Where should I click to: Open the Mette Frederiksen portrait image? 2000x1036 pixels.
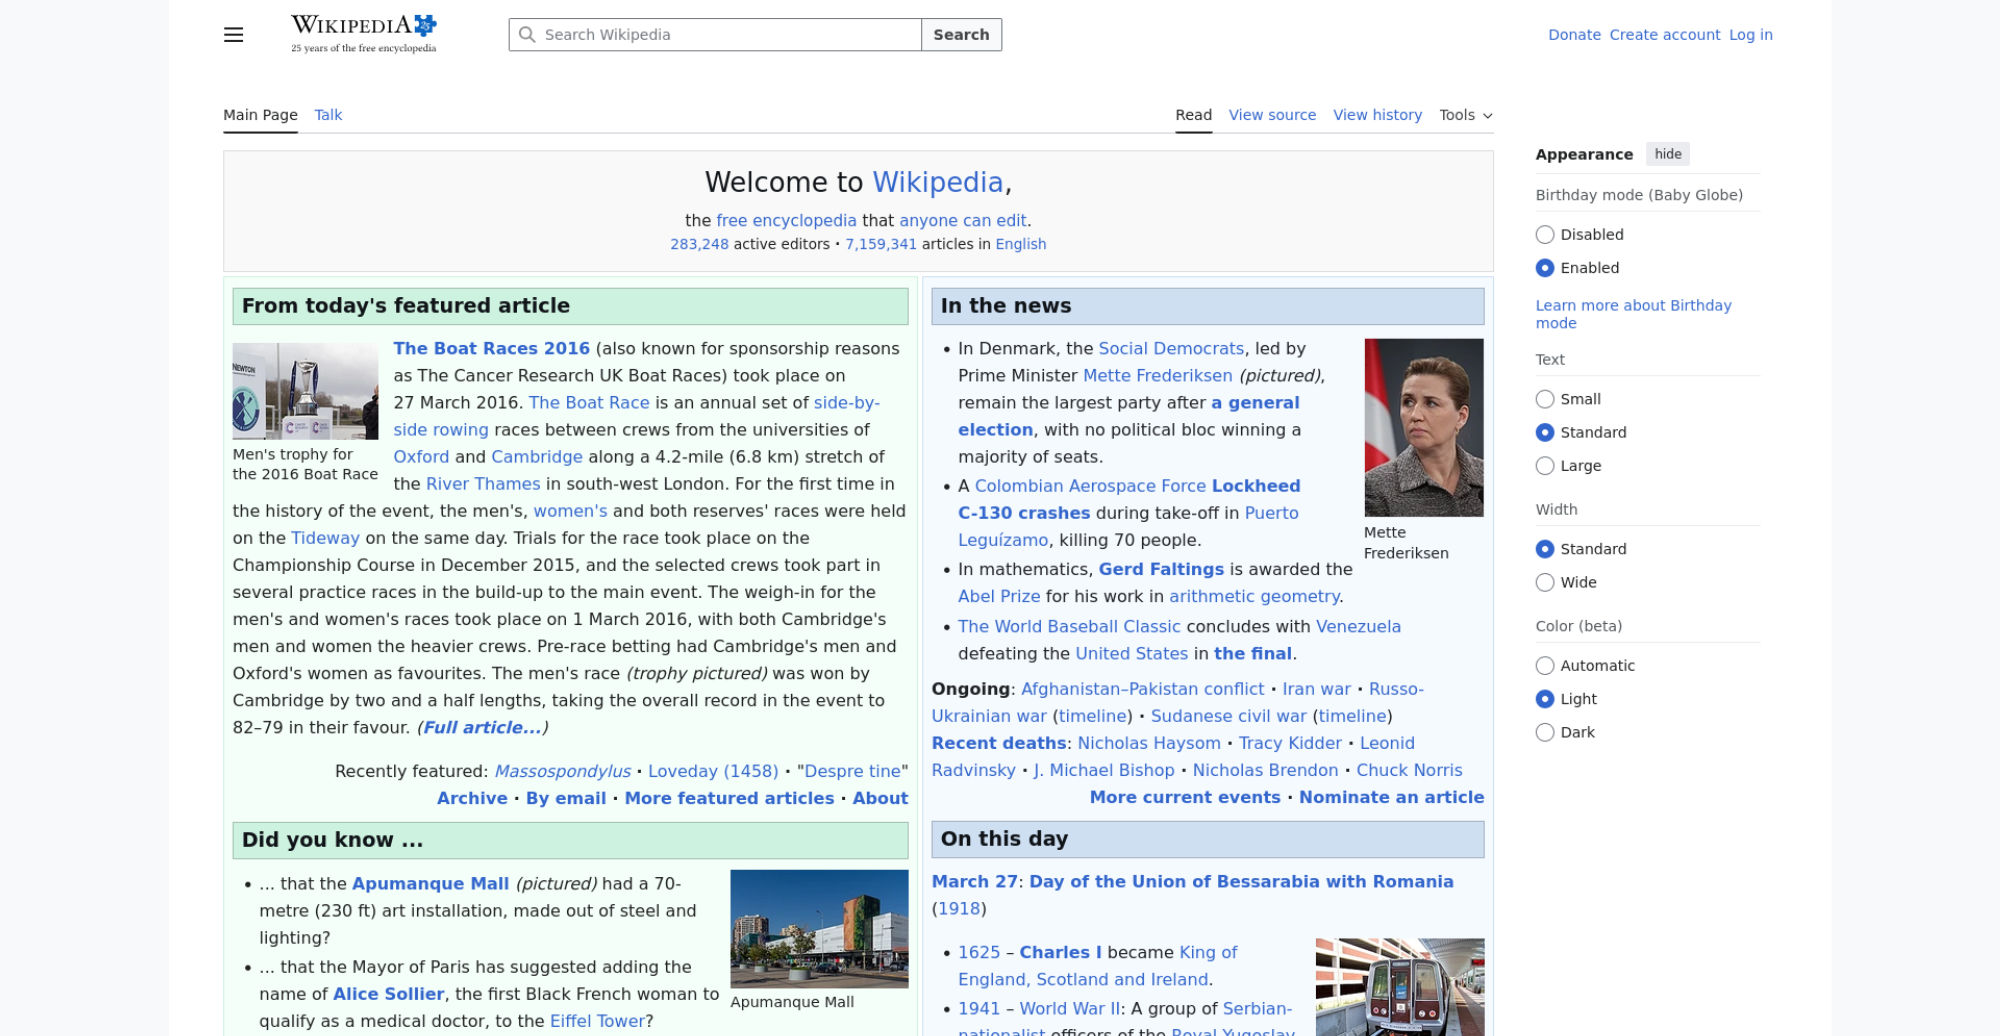click(1423, 427)
